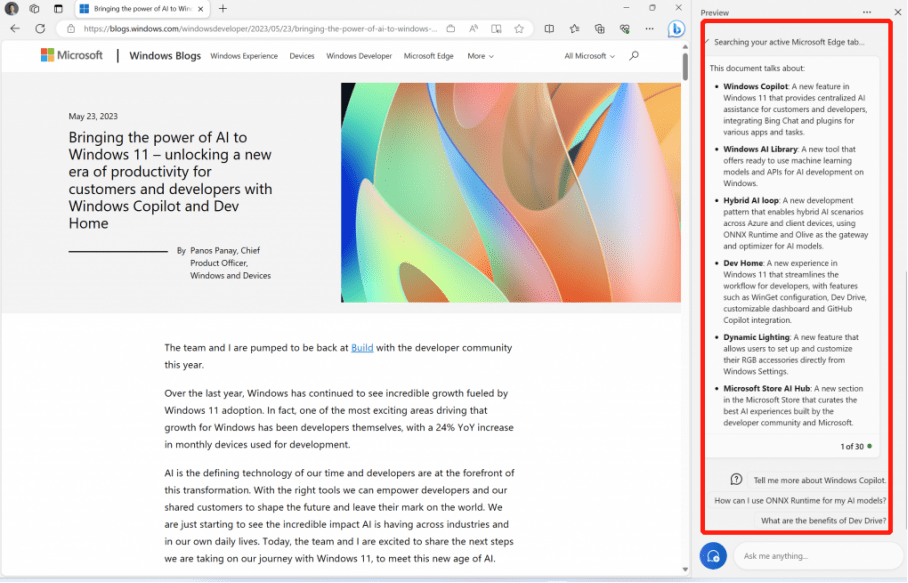Screen dimensions: 908x583
Task: Click 'What are the benefits of Dev Drive?' suggestion
Action: pos(823,521)
